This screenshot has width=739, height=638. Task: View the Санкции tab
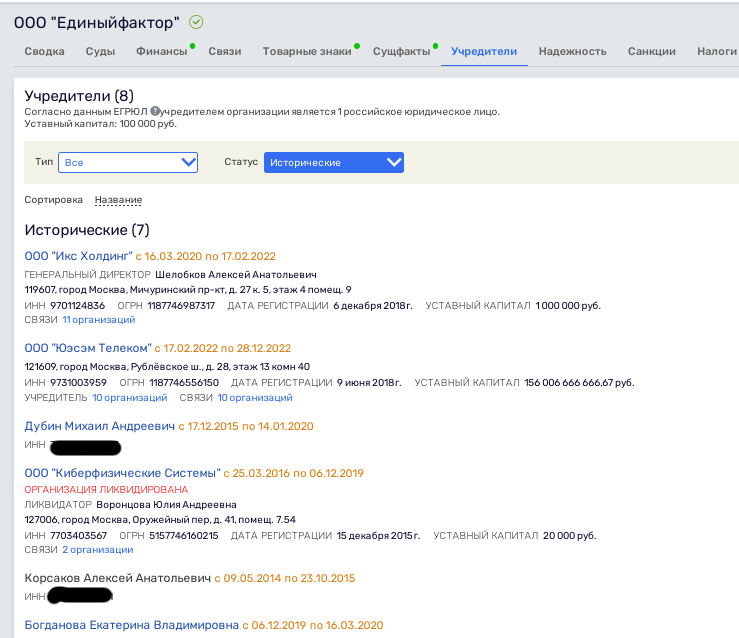pos(652,51)
